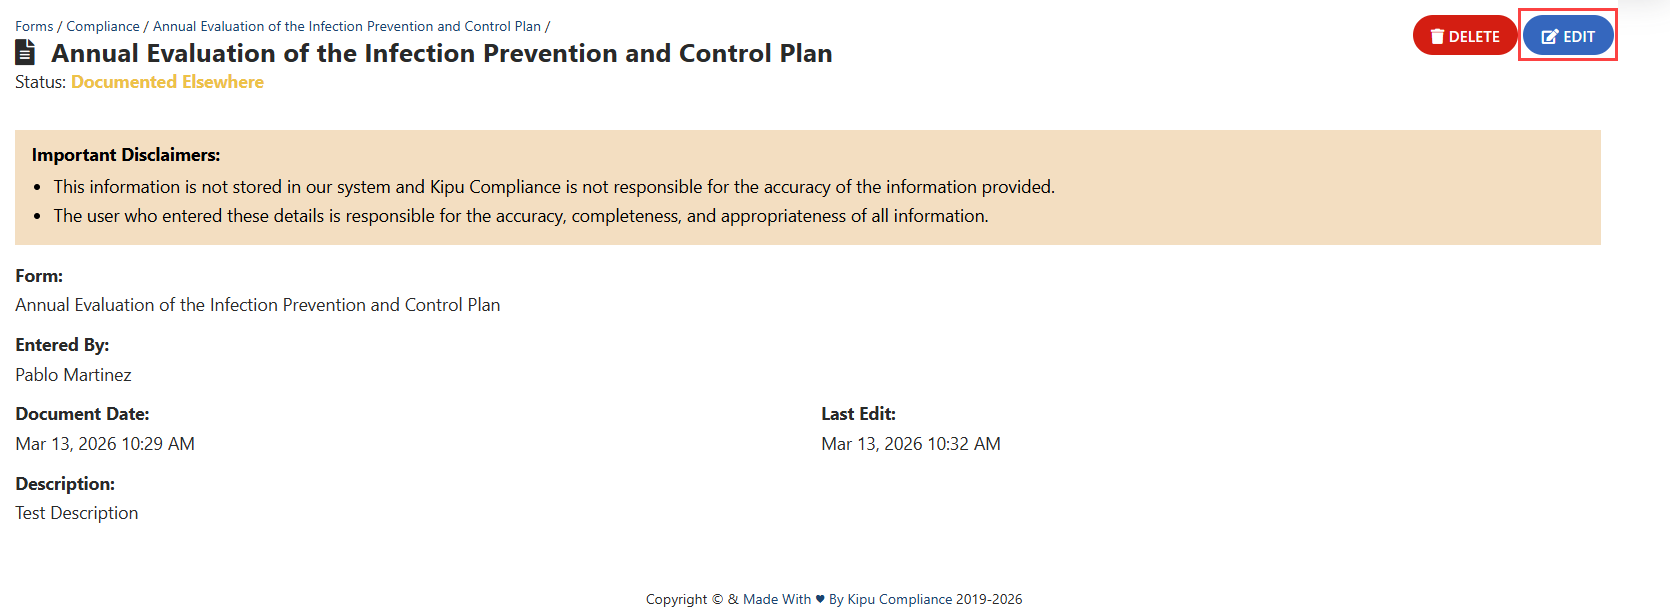Click the pencil icon on Edit button

pos(1550,37)
